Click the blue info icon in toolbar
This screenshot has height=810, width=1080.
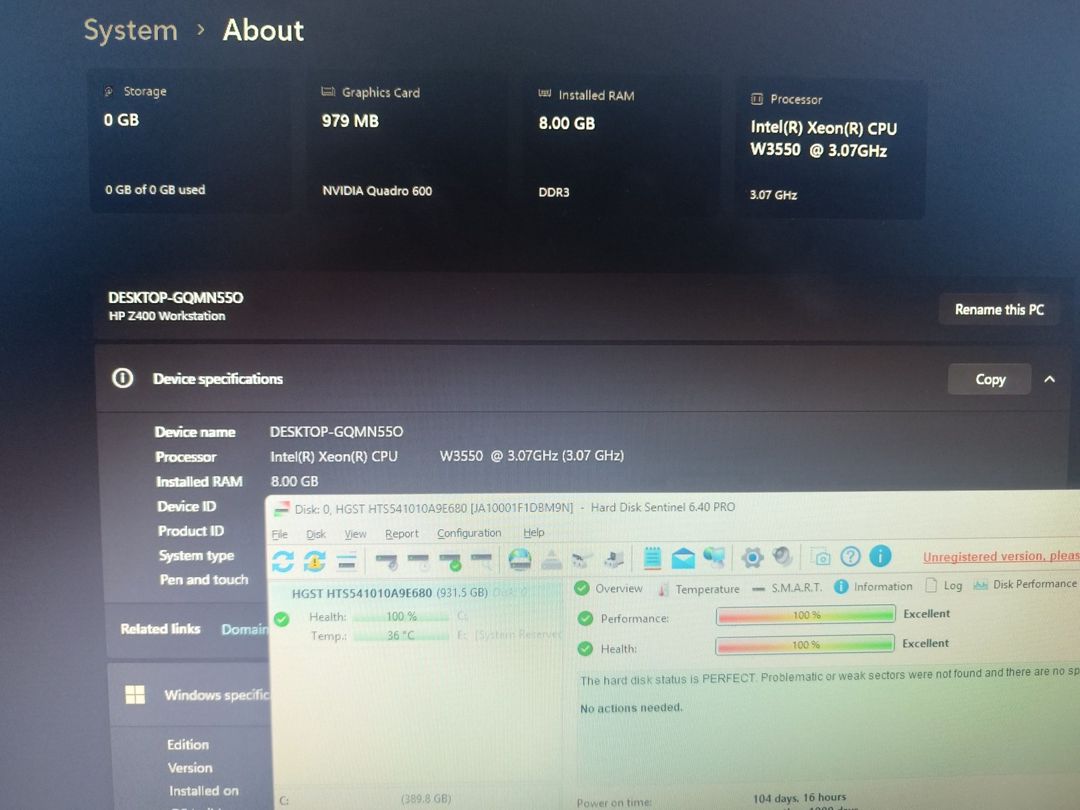(880, 555)
